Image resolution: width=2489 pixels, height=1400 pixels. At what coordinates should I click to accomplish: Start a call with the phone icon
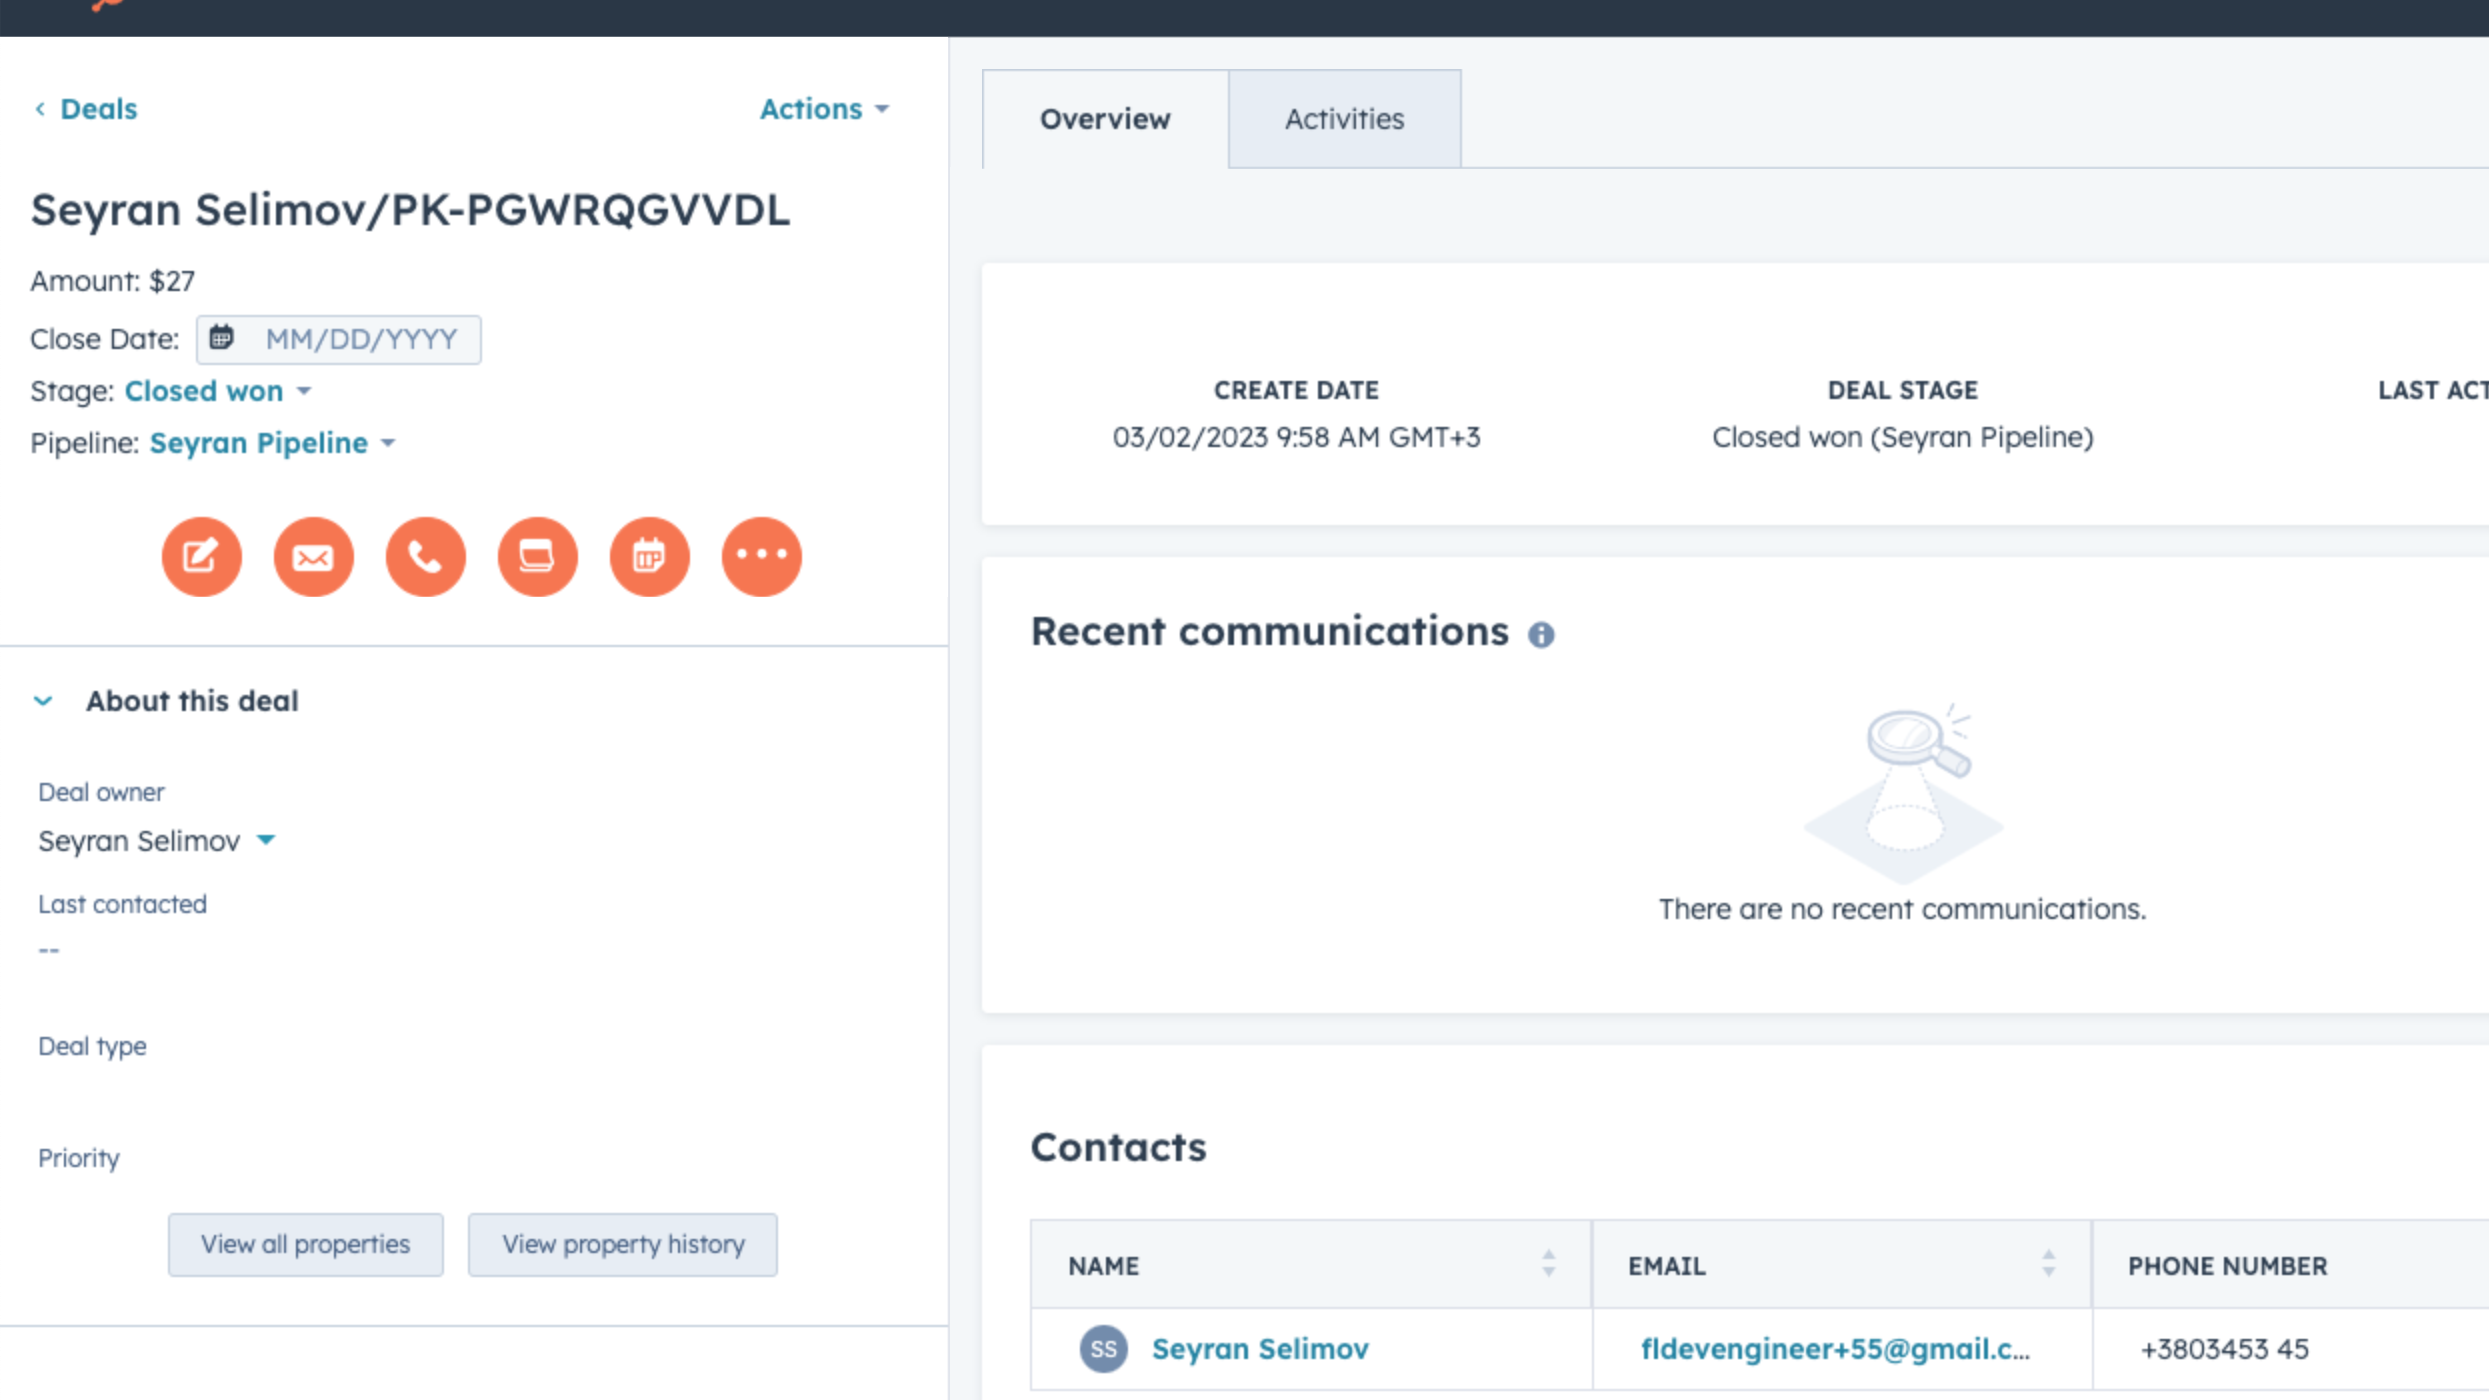coord(425,557)
